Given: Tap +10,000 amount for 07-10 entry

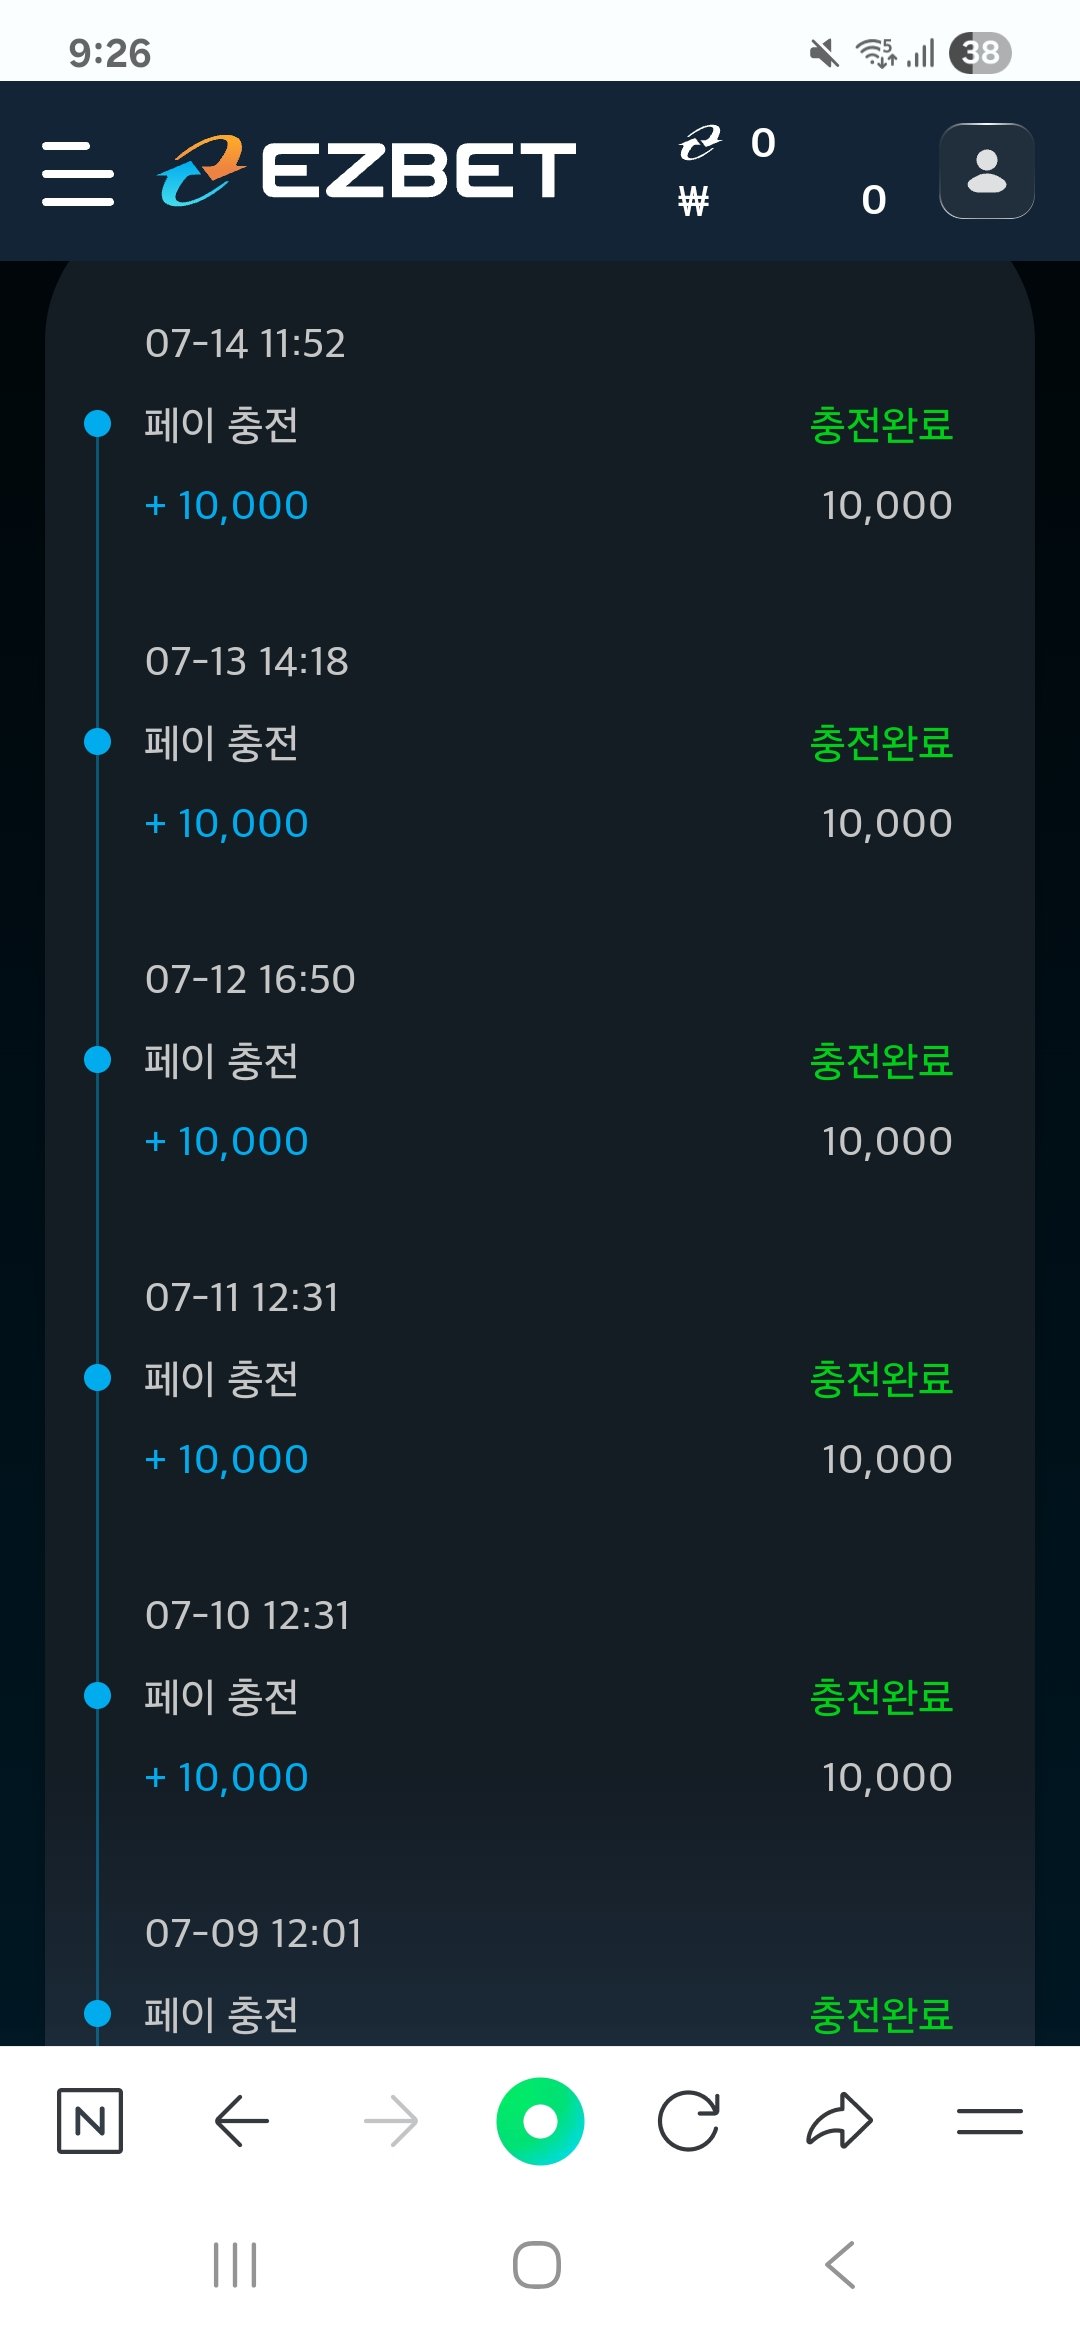Looking at the screenshot, I should (x=227, y=1777).
